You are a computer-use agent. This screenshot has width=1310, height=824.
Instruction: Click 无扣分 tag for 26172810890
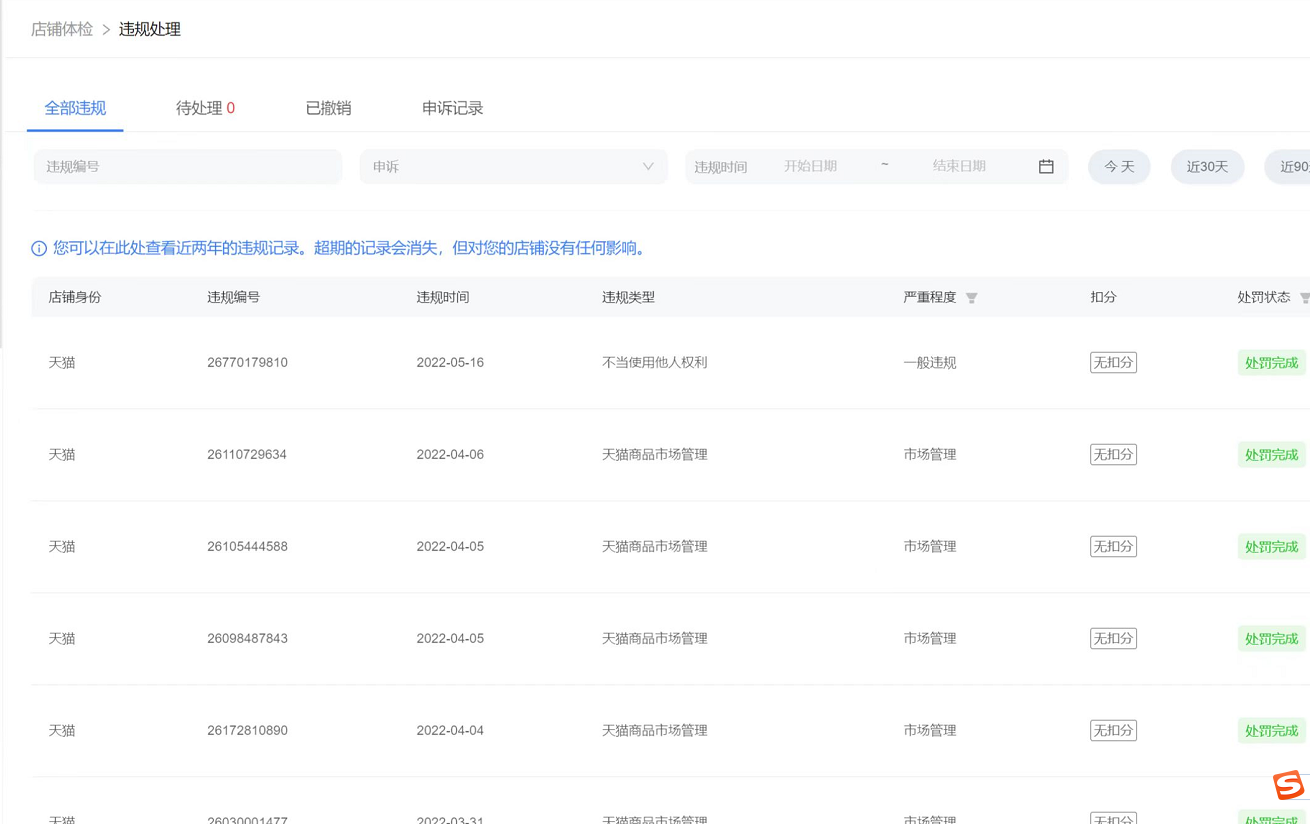1113,731
